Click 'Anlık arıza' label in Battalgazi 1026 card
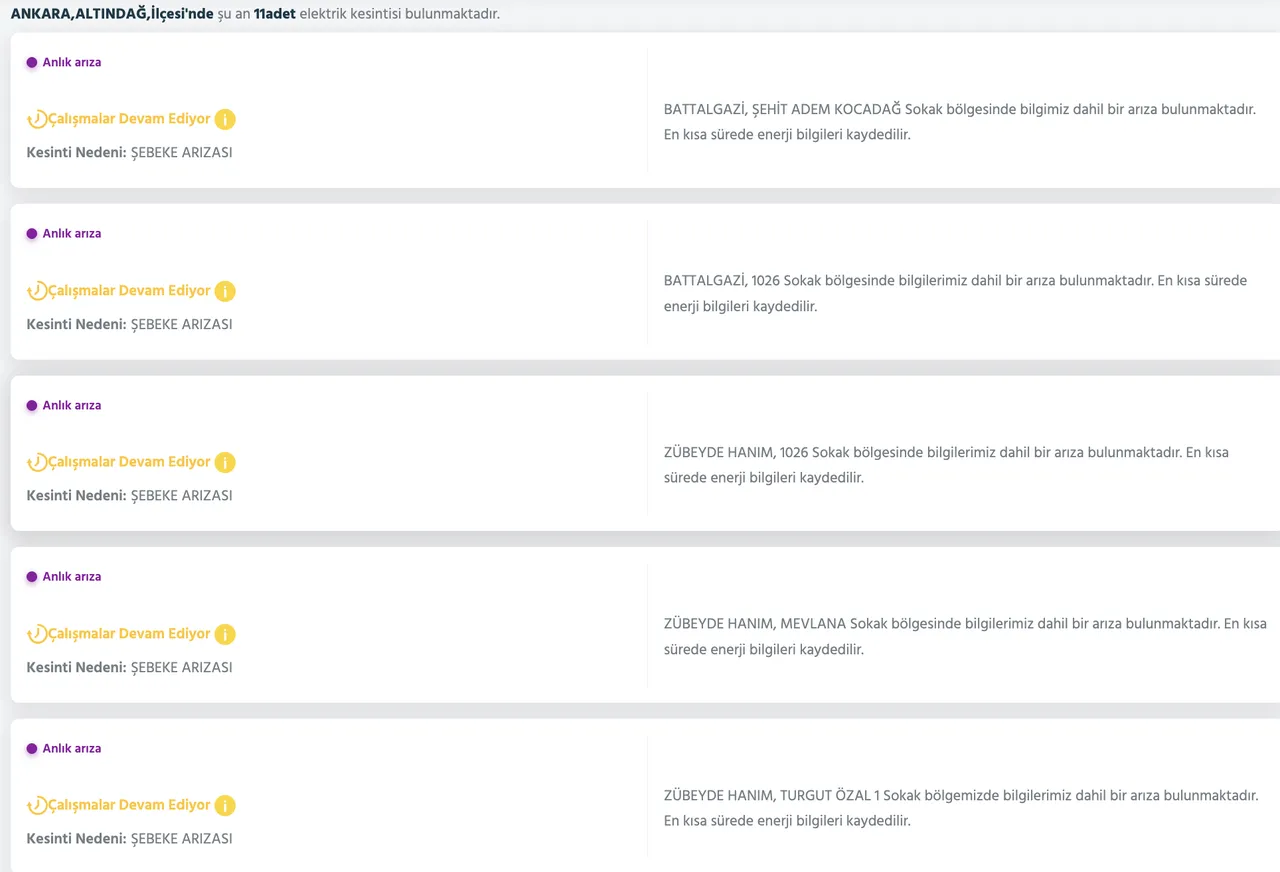The height and width of the screenshot is (872, 1280). (x=72, y=234)
